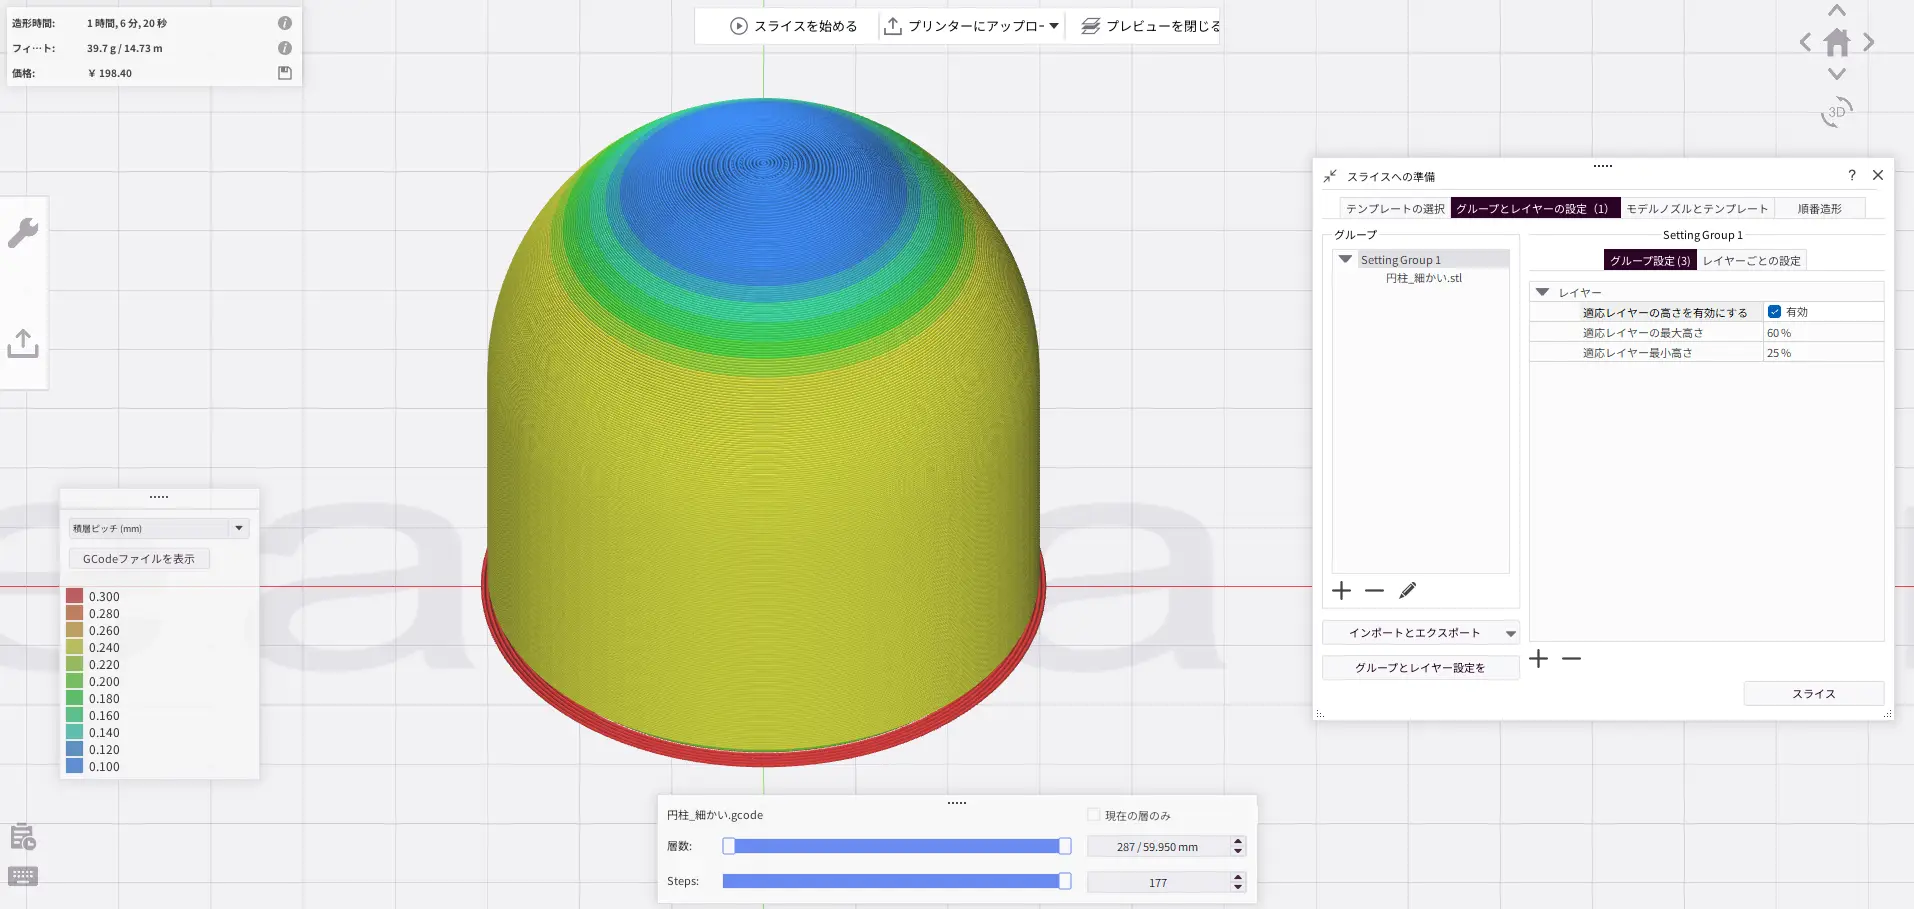Click the home view icon
Viewport: 1914px width, 909px height.
click(x=1836, y=43)
